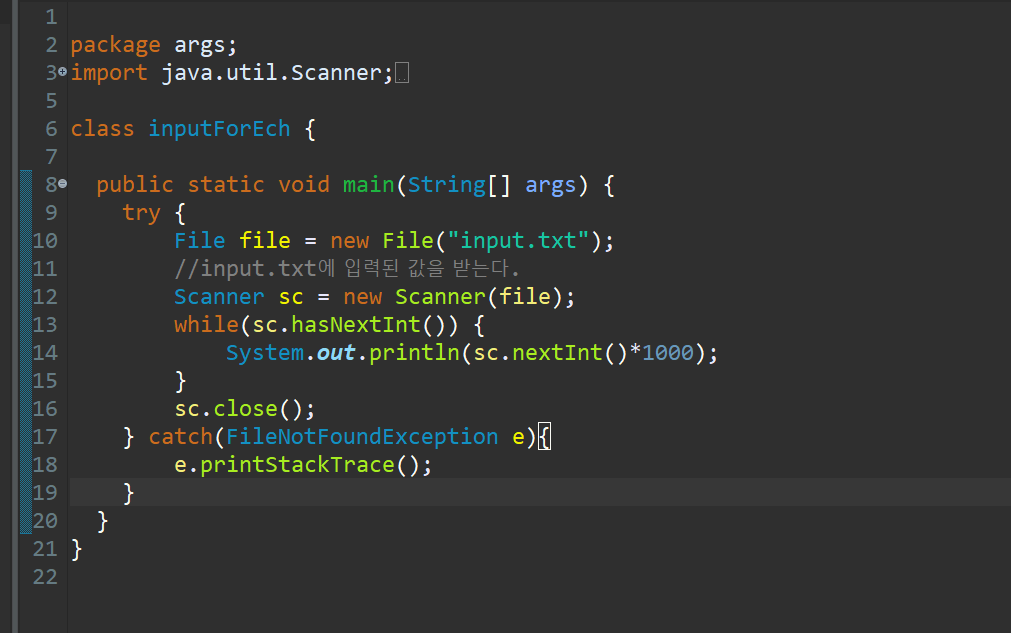Click the 'while' keyword on line 13
1011x633 pixels.
pos(206,324)
